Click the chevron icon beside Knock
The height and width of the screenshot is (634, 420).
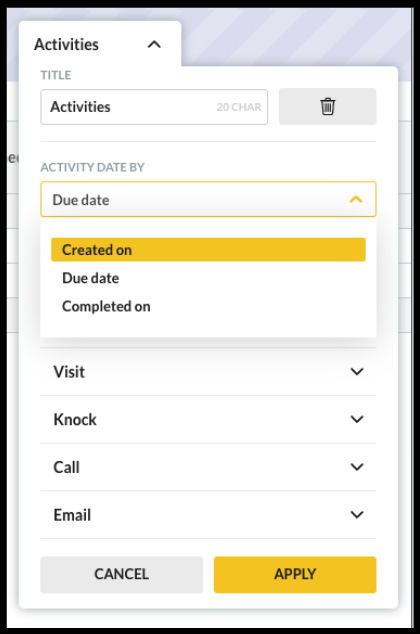click(x=357, y=419)
